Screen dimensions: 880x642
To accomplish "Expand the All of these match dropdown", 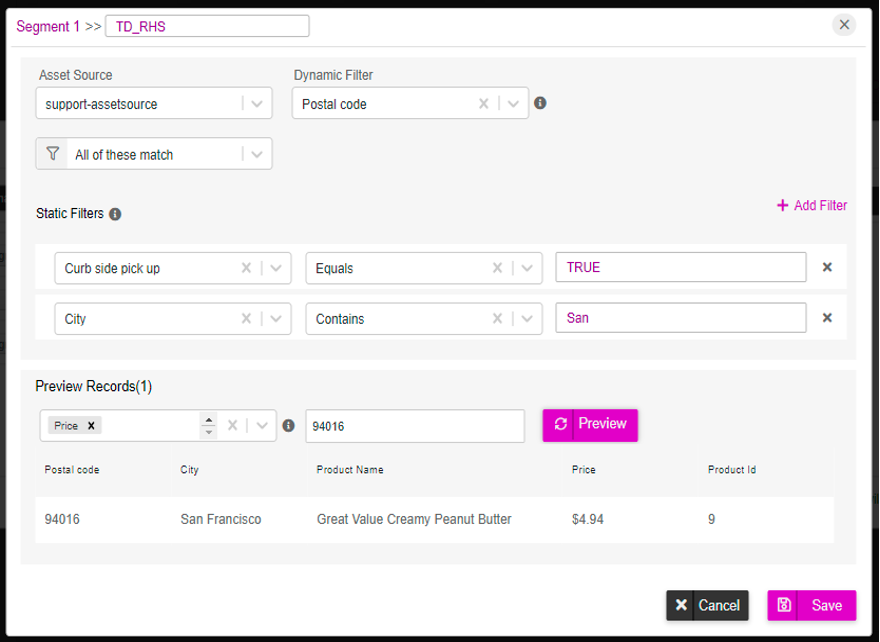I will click(x=256, y=154).
